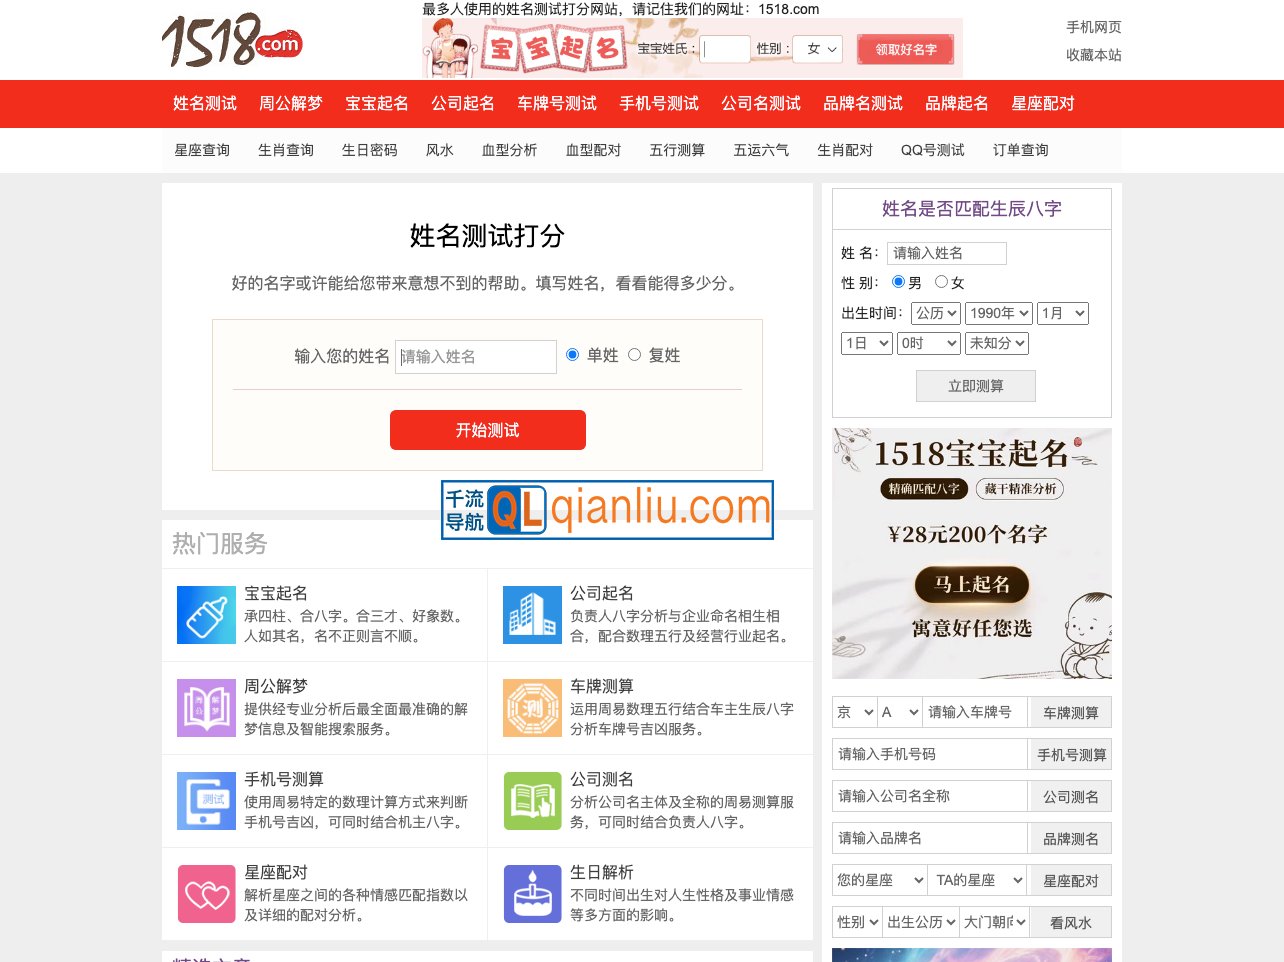Click the 领取好名字 banner button
The height and width of the screenshot is (962, 1284).
coord(905,48)
